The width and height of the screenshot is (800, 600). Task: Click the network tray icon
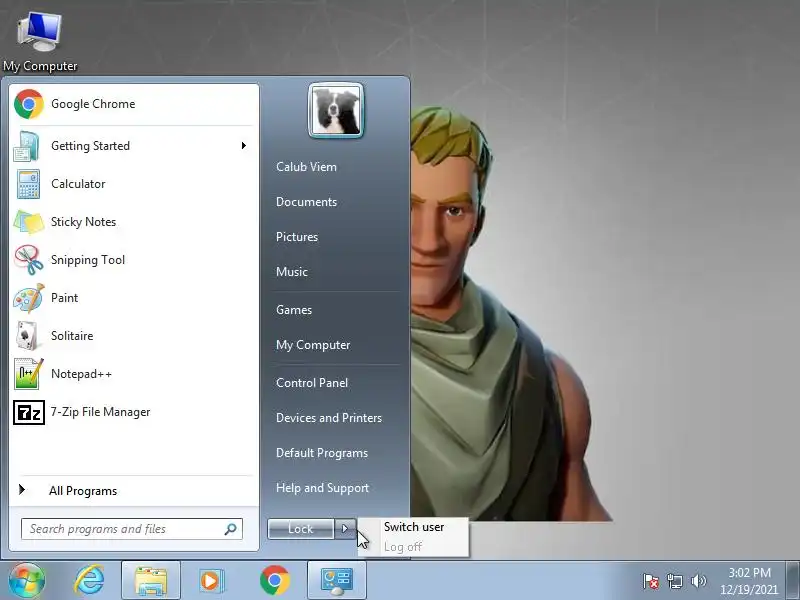click(674, 581)
